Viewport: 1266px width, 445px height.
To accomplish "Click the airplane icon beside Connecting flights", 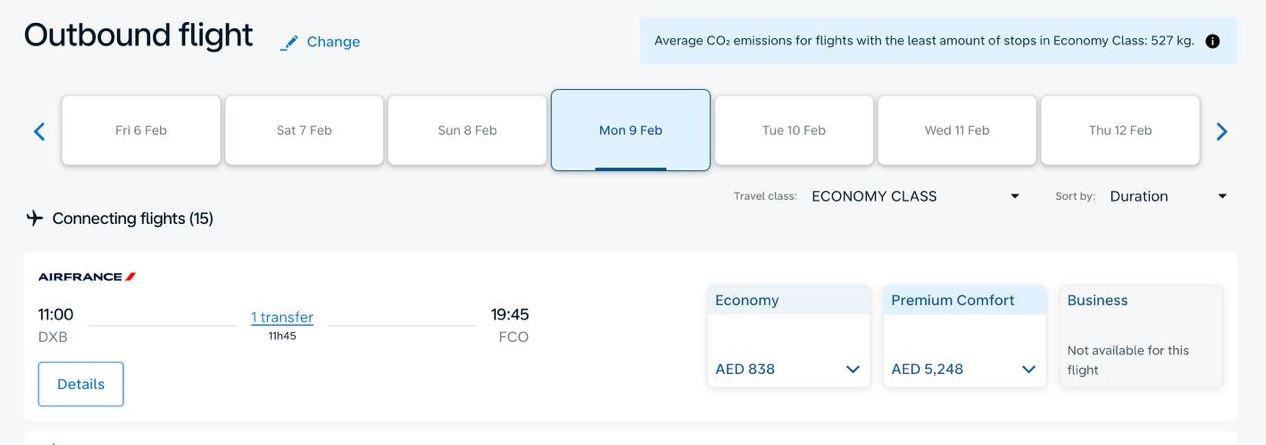I will (x=35, y=218).
